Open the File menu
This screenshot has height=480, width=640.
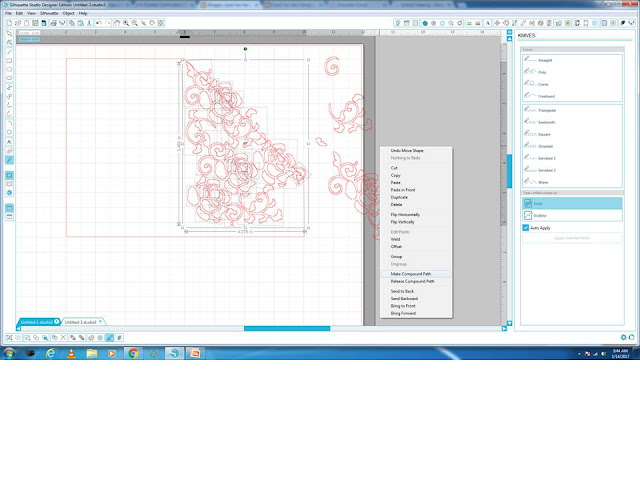coord(8,13)
